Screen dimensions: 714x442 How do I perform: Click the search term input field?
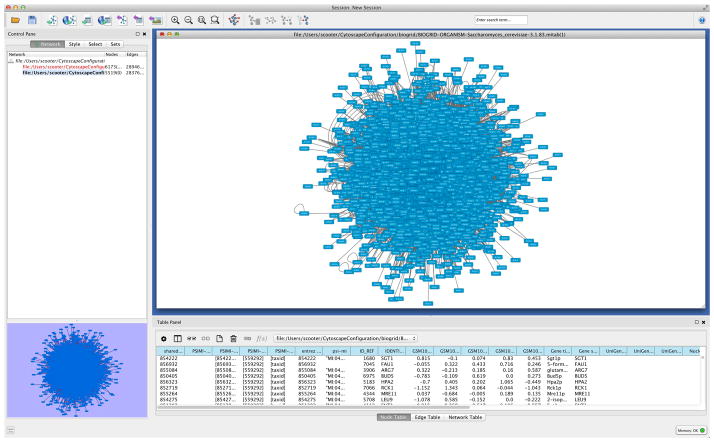tap(500, 20)
